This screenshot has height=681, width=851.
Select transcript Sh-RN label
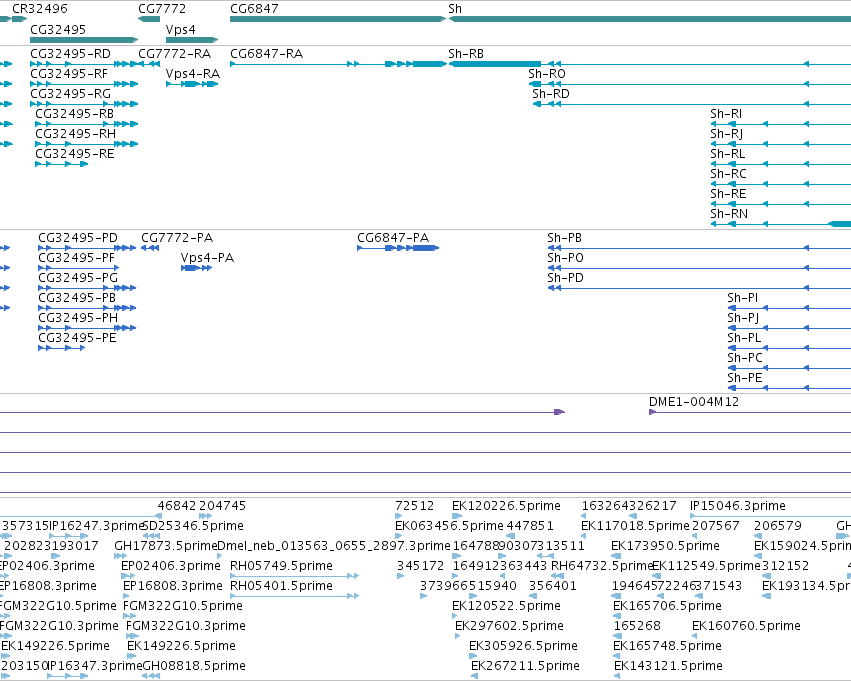(x=729, y=214)
